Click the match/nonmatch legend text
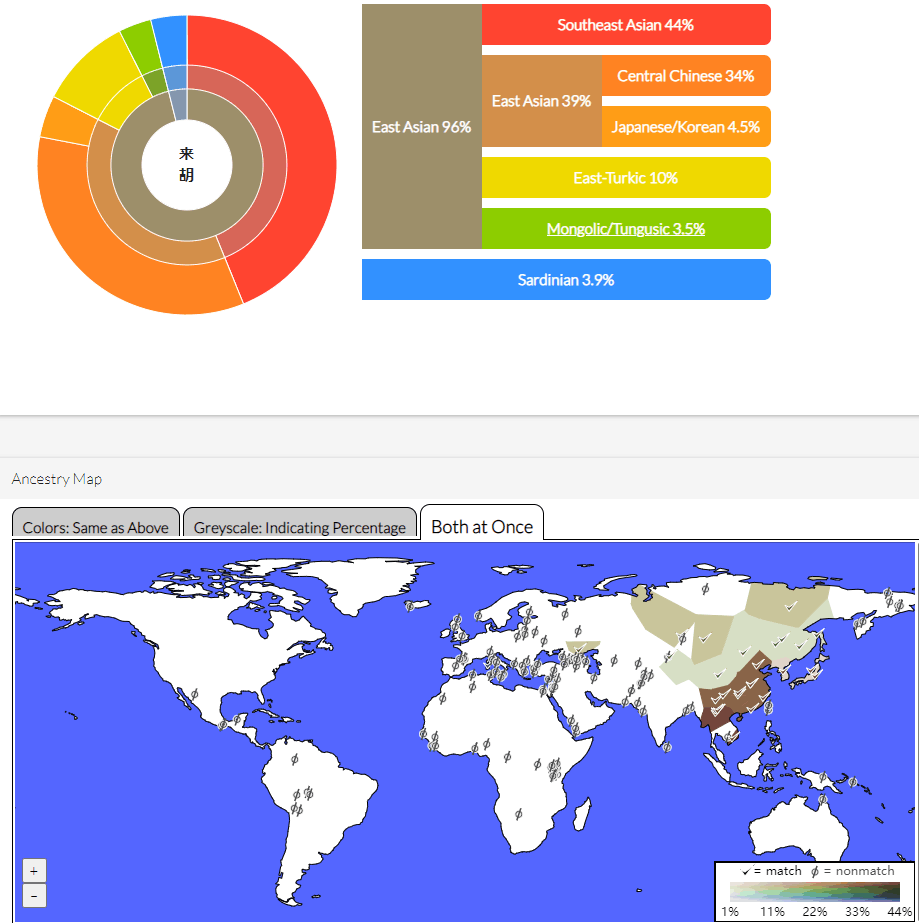This screenshot has height=923, width=919. [818, 871]
